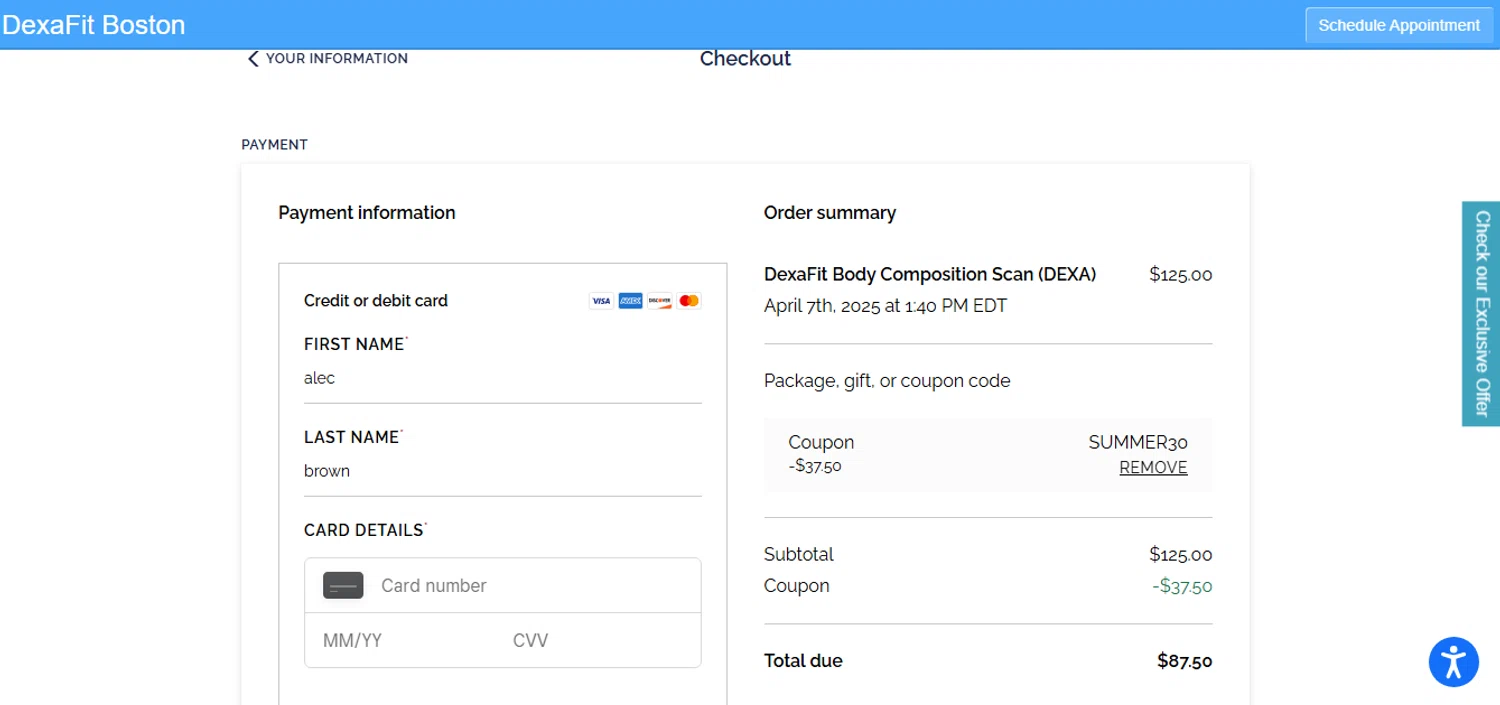Click the card icon in card number field
Screen dimensions: 1500x705
point(343,586)
